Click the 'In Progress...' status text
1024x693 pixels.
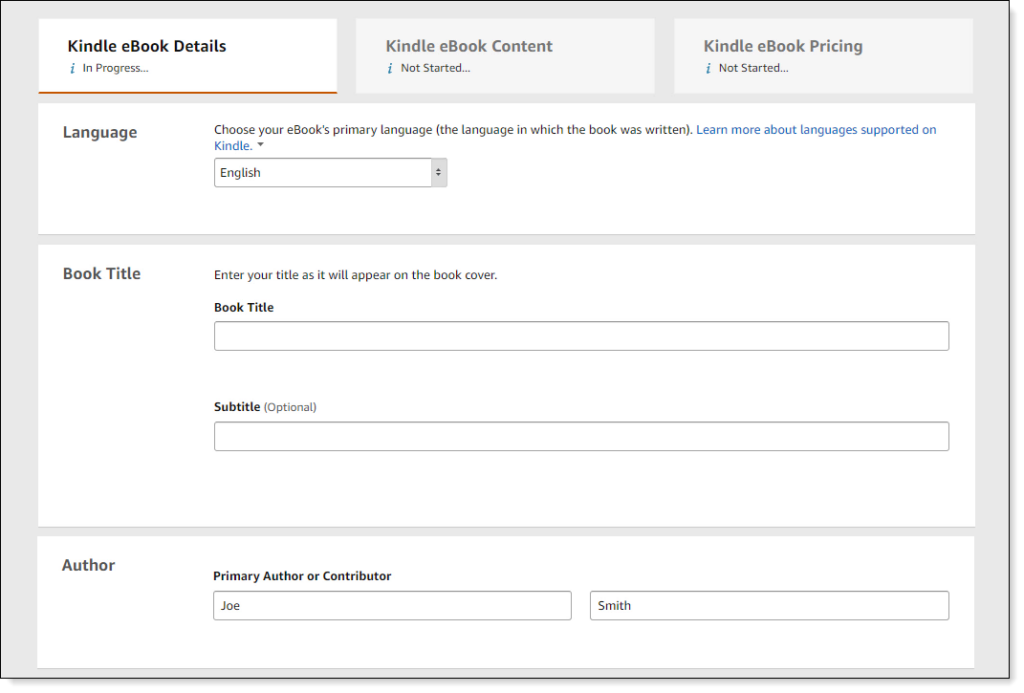click(115, 69)
